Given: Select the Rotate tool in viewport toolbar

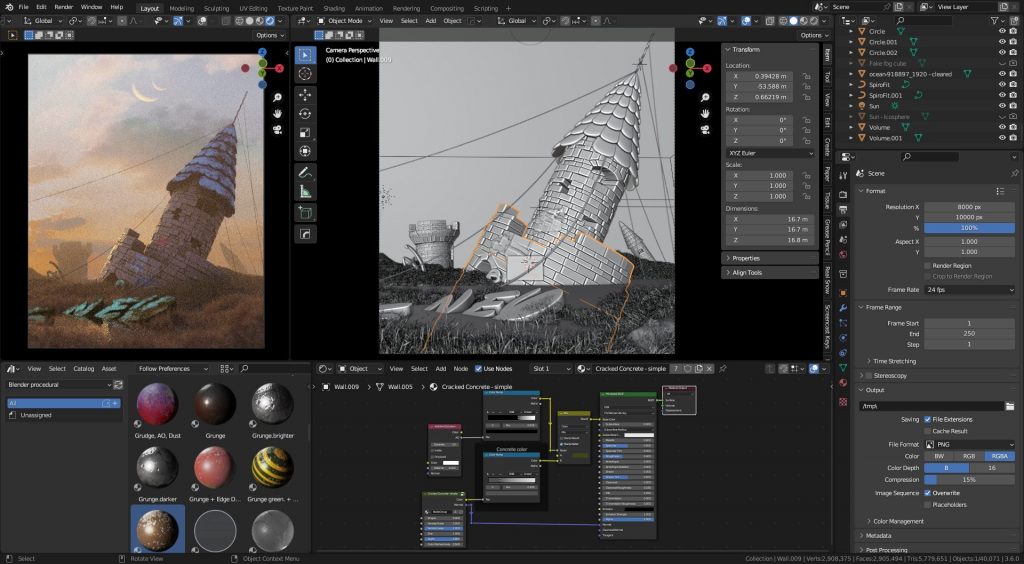Looking at the screenshot, I should pyautogui.click(x=306, y=113).
